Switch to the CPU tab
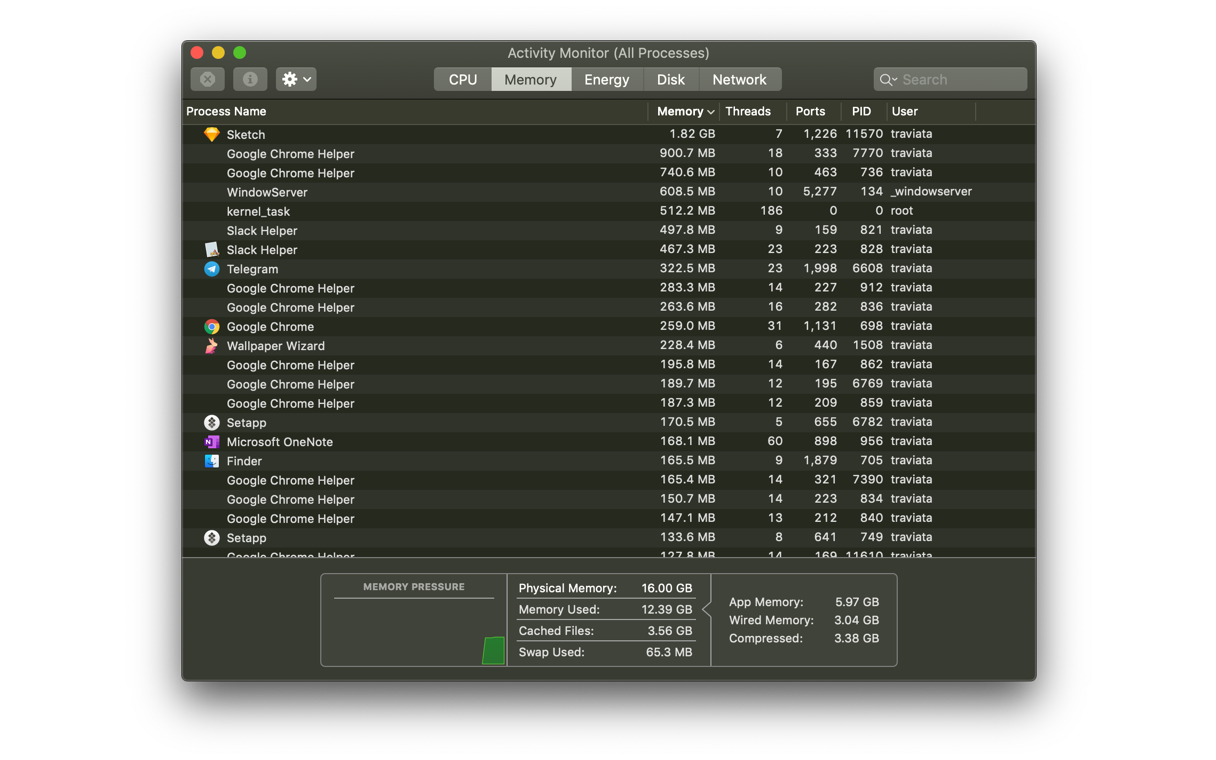The height and width of the screenshot is (760, 1216). point(463,80)
